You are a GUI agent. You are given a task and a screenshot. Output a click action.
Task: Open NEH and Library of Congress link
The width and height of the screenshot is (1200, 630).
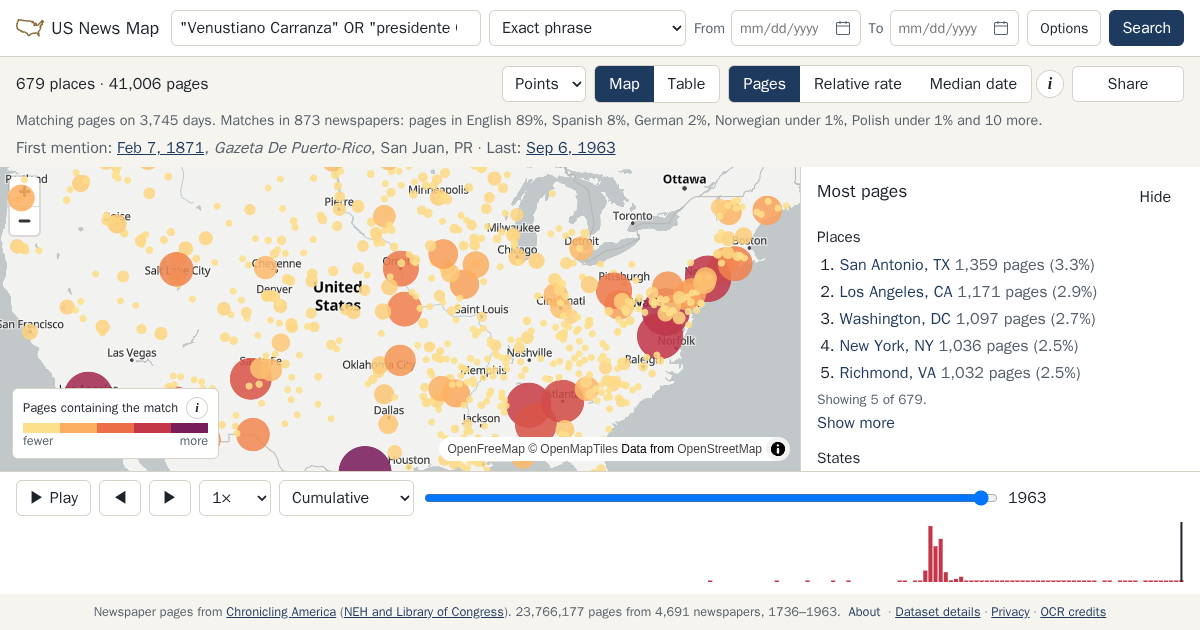coord(424,612)
